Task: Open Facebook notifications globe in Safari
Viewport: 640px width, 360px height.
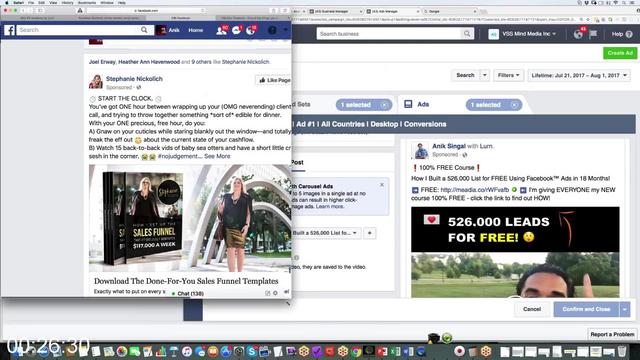Action: [x=251, y=30]
